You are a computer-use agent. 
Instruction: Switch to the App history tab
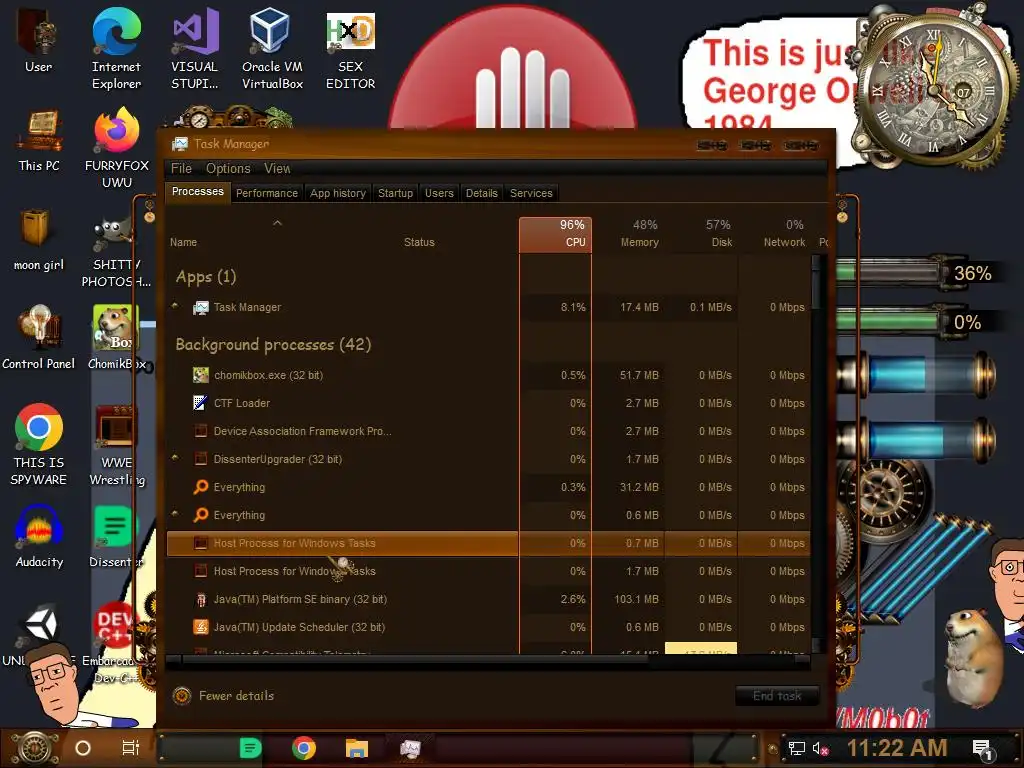pyautogui.click(x=338, y=193)
